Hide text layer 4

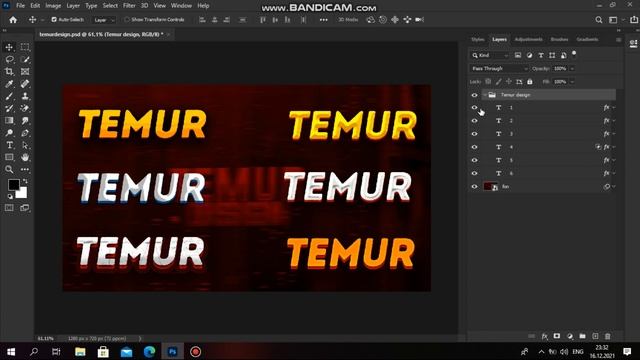[474, 147]
